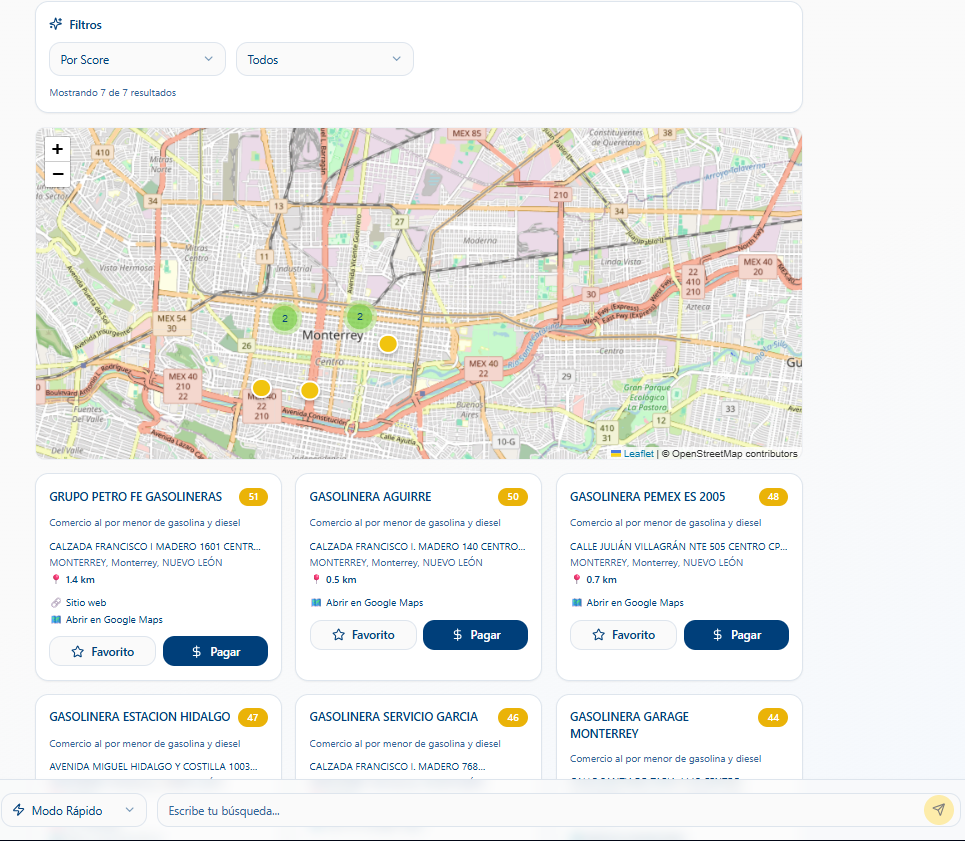The image size is (965, 841).
Task: Expand the Modo Rápido mode selector
Action: click(x=74, y=810)
